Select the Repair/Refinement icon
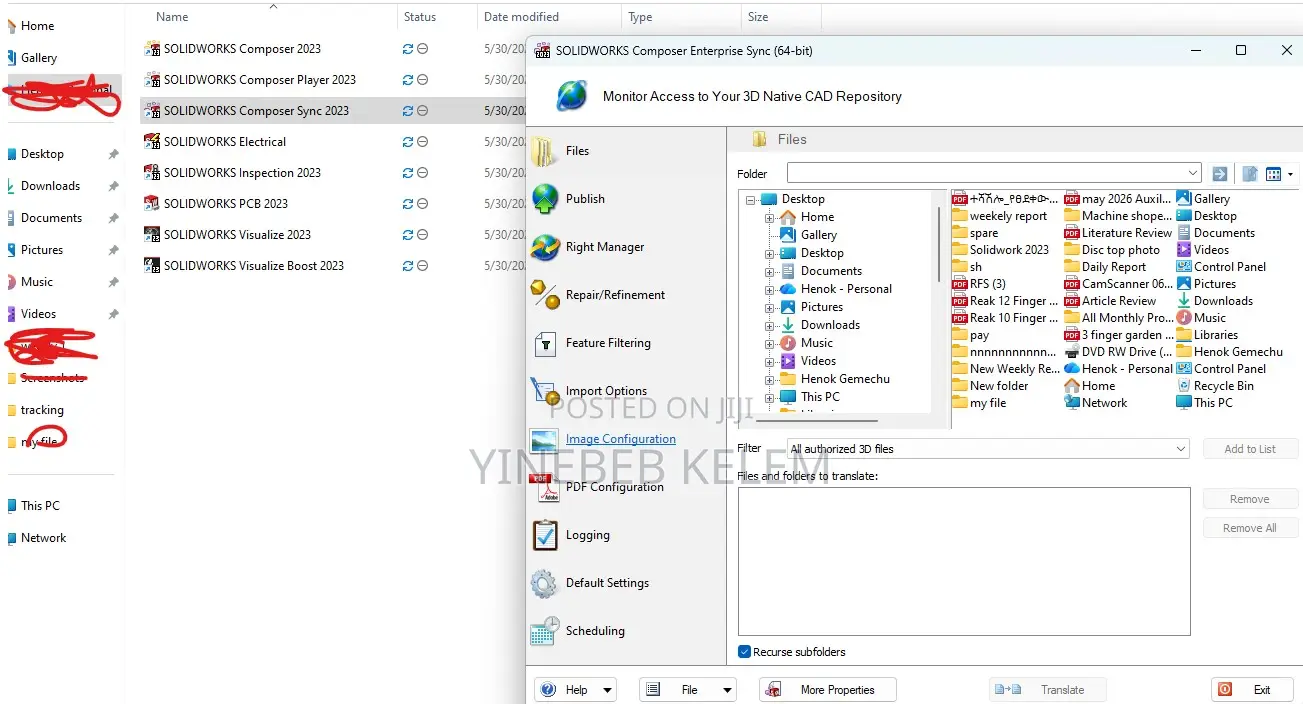 pyautogui.click(x=545, y=295)
